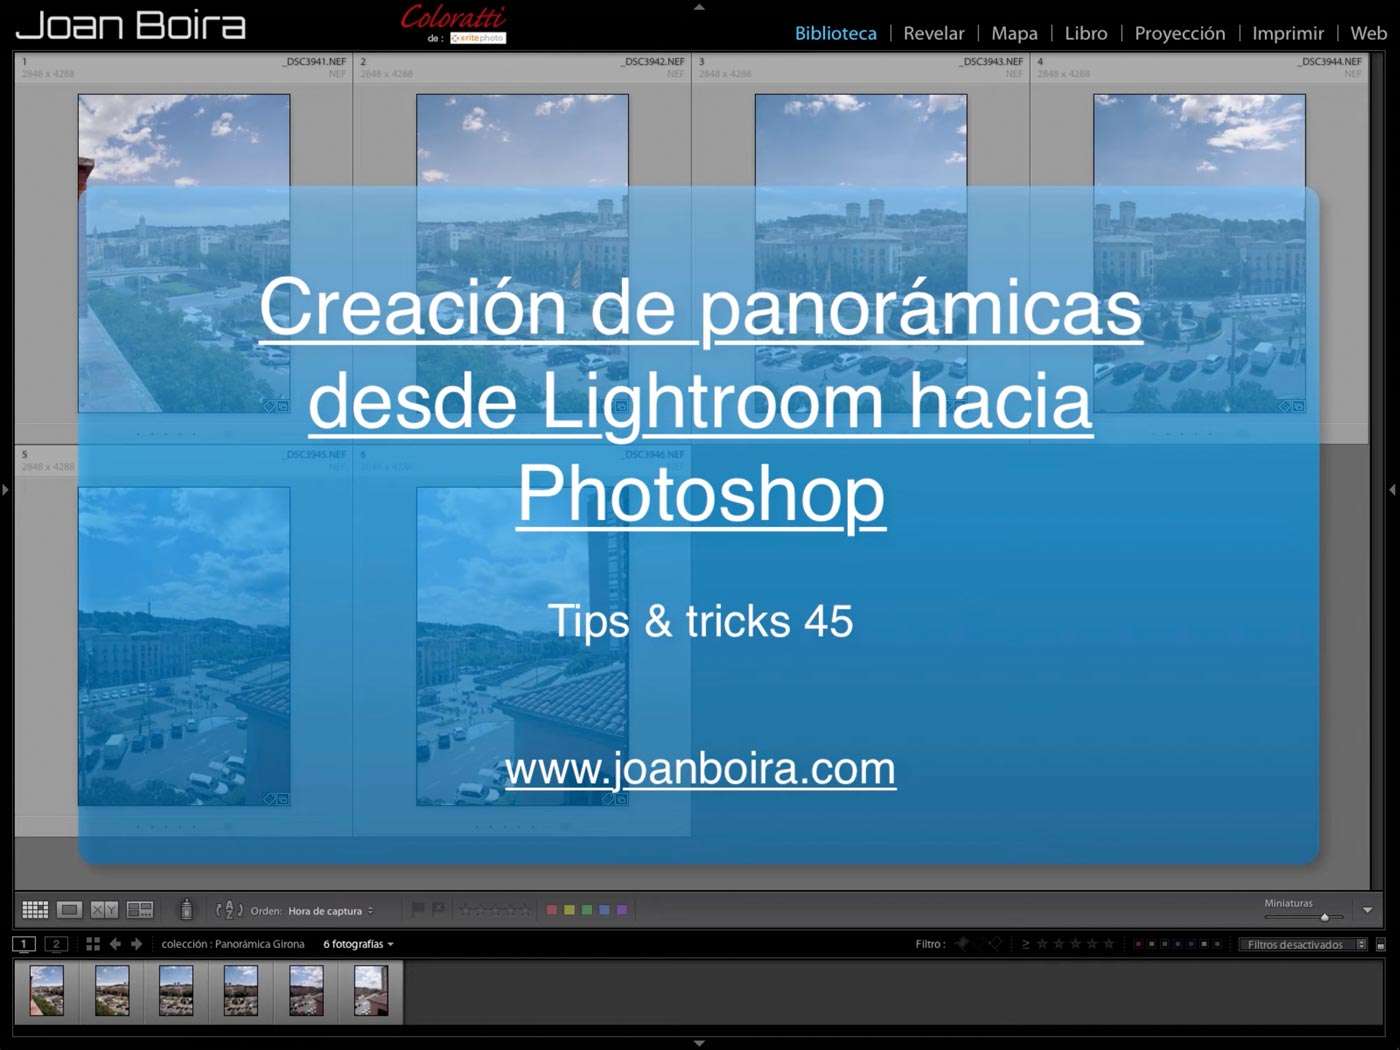Select grid photo _DSC3945.NEF
This screenshot has height=1050, width=1400.
click(184, 646)
